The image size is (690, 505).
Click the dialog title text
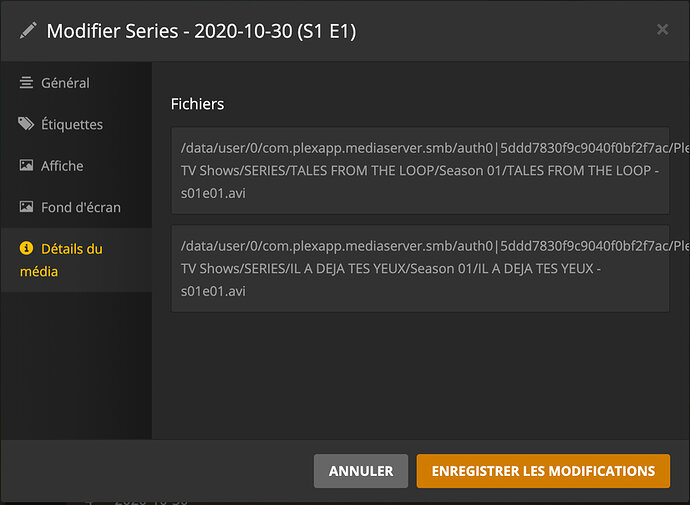pos(201,31)
